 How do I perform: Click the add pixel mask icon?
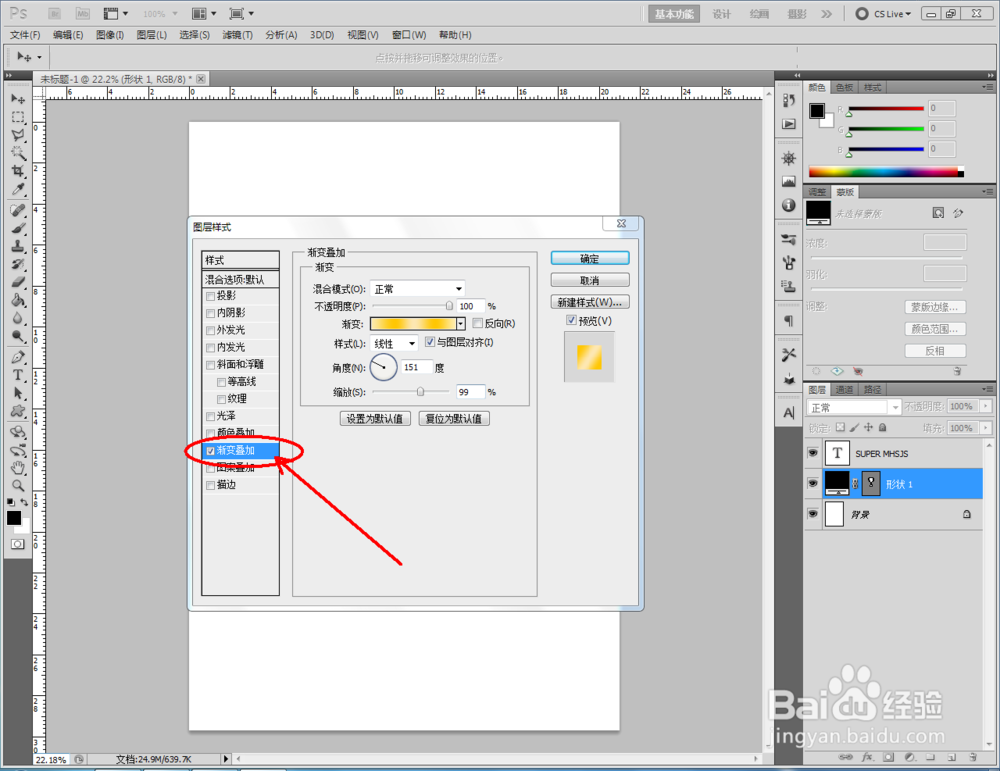888,757
